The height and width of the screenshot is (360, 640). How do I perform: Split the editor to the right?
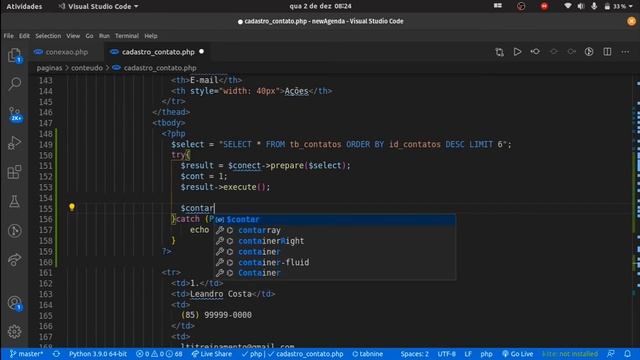[x=607, y=52]
